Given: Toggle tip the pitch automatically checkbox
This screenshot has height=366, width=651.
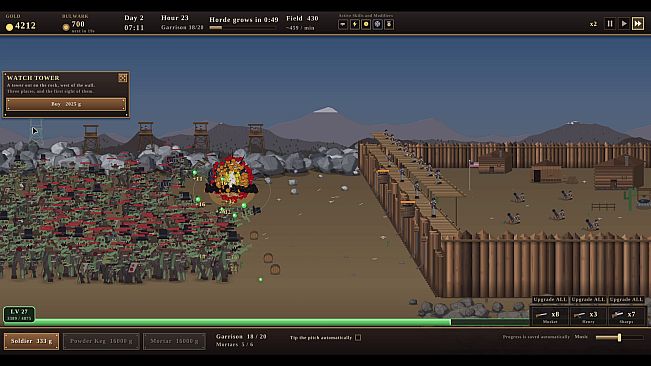Looking at the screenshot, I should click(358, 338).
